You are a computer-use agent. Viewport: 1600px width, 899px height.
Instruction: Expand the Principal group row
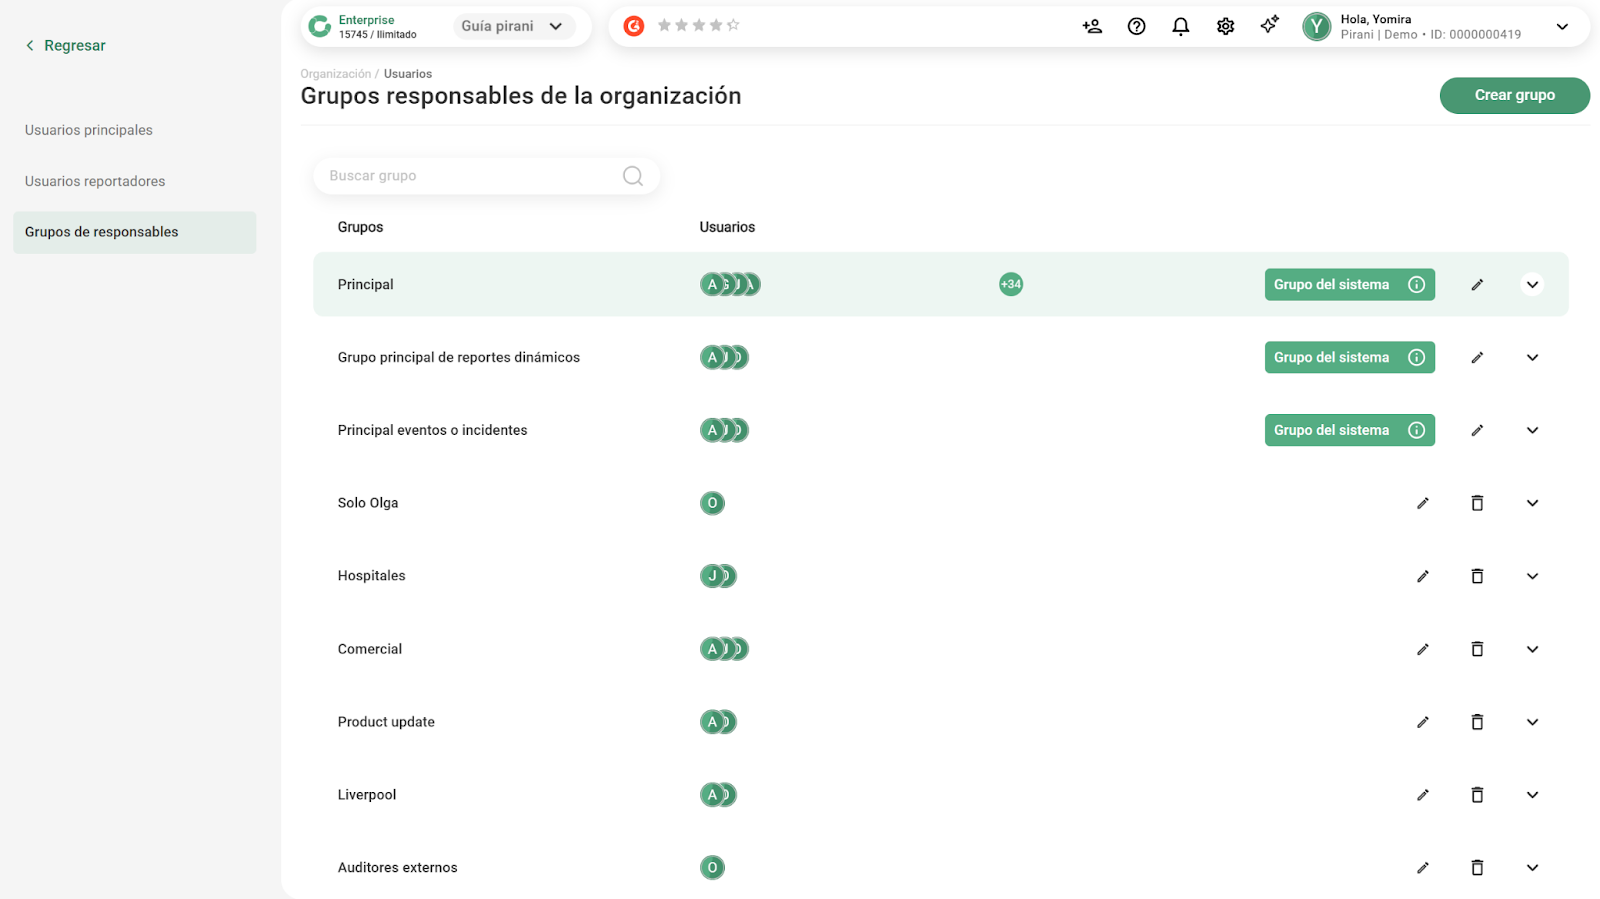[1532, 285]
